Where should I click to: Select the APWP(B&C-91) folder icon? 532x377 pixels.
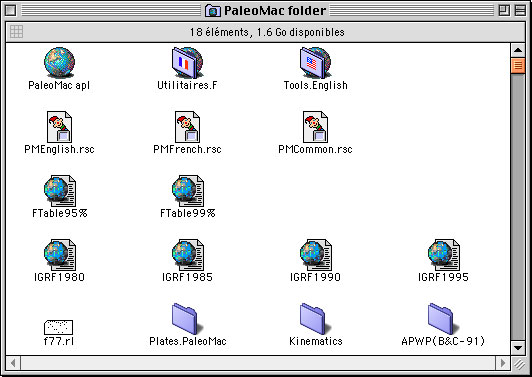[443, 319]
